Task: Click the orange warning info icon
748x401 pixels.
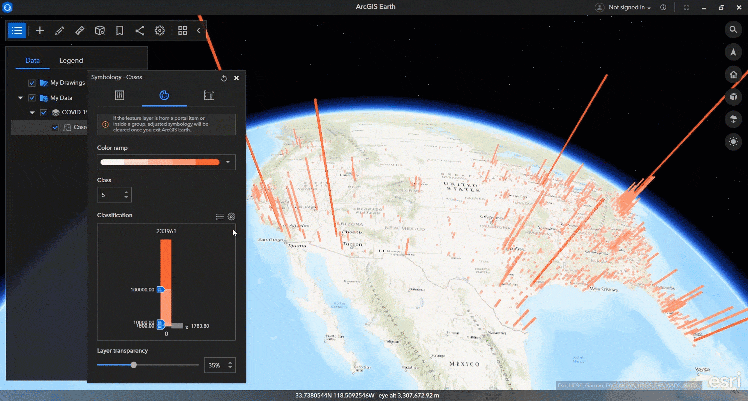Action: tap(105, 124)
